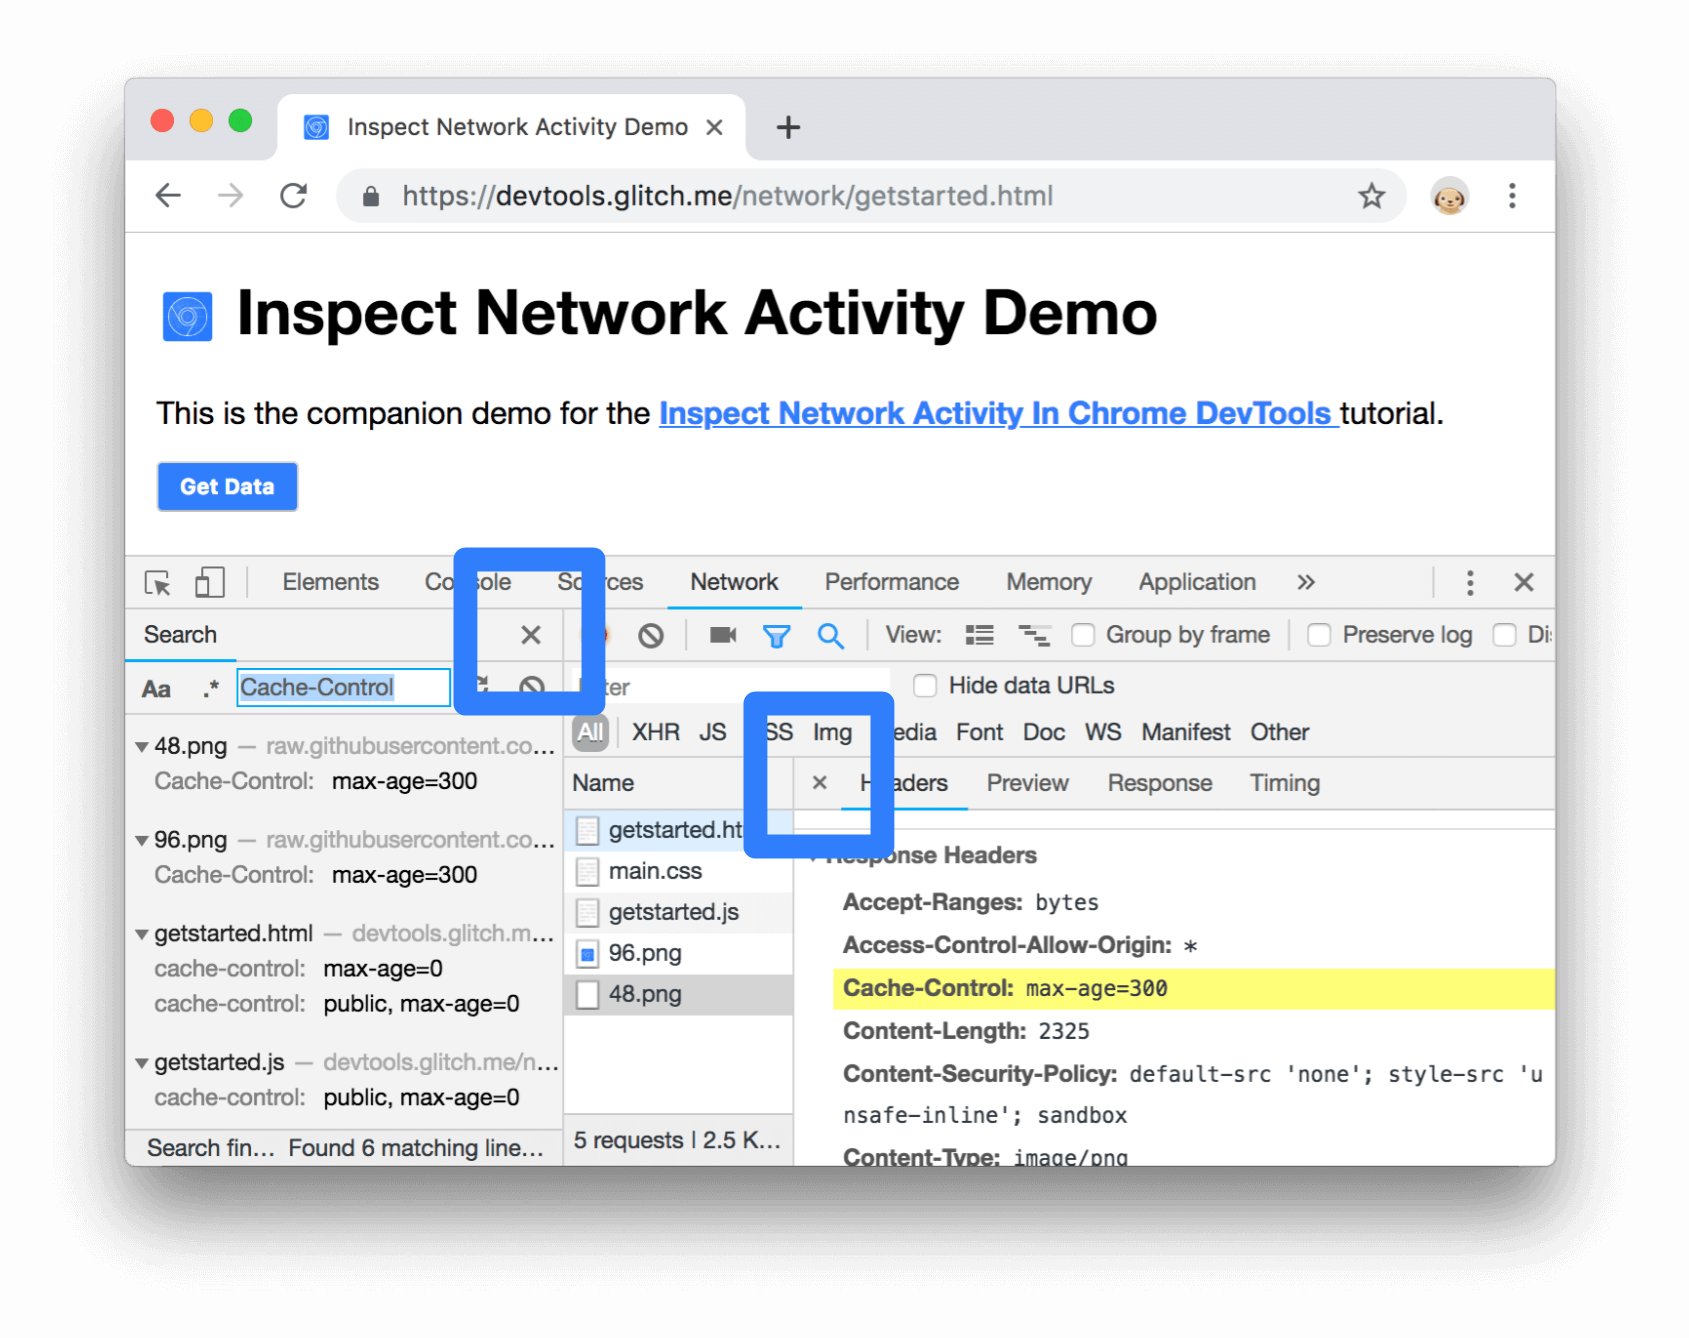Select getstarted.js in request list

[x=679, y=912]
